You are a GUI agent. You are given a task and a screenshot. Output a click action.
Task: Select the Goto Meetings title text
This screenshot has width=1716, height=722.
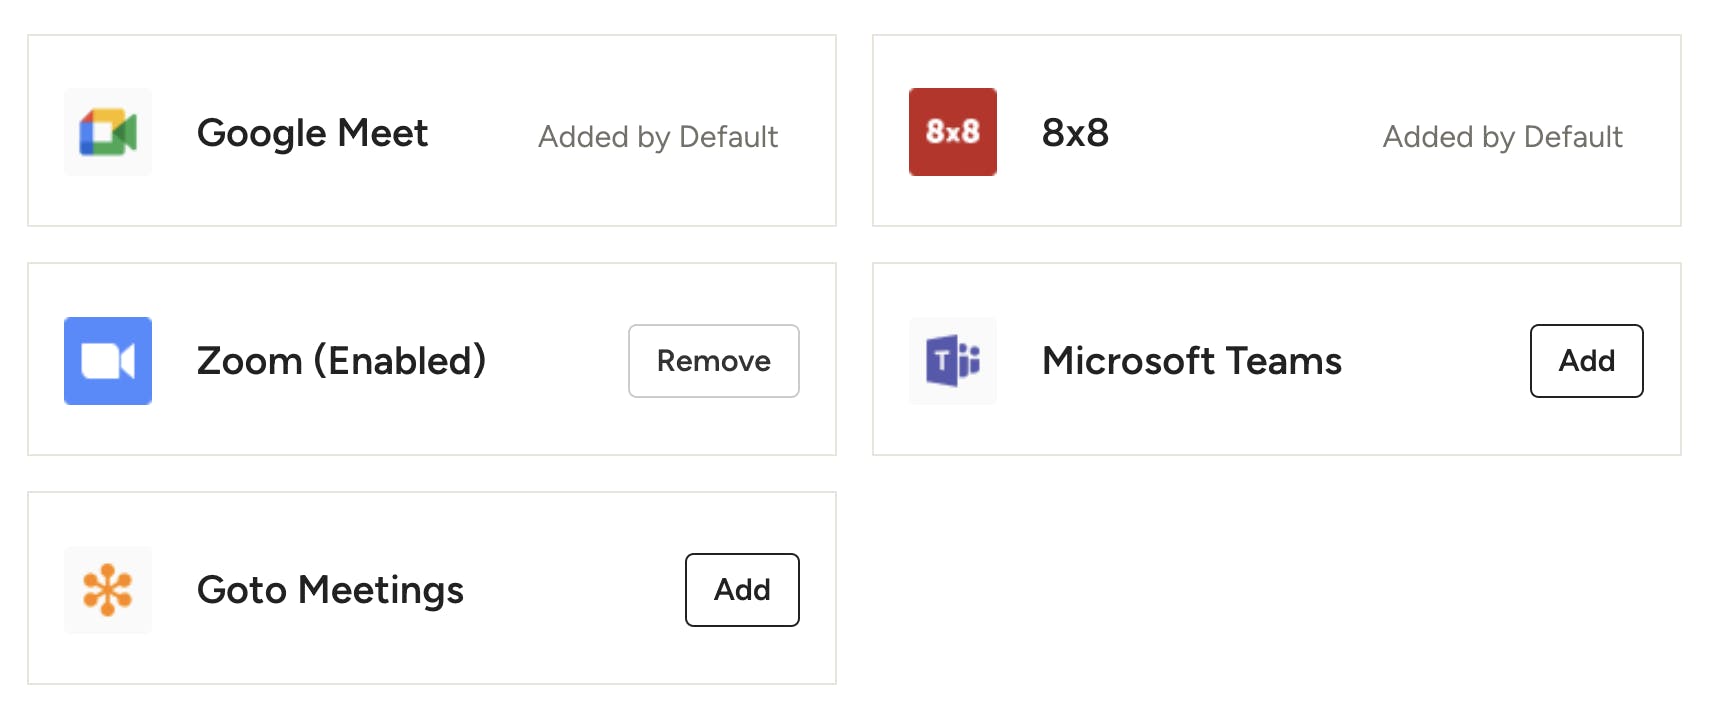pyautogui.click(x=330, y=591)
